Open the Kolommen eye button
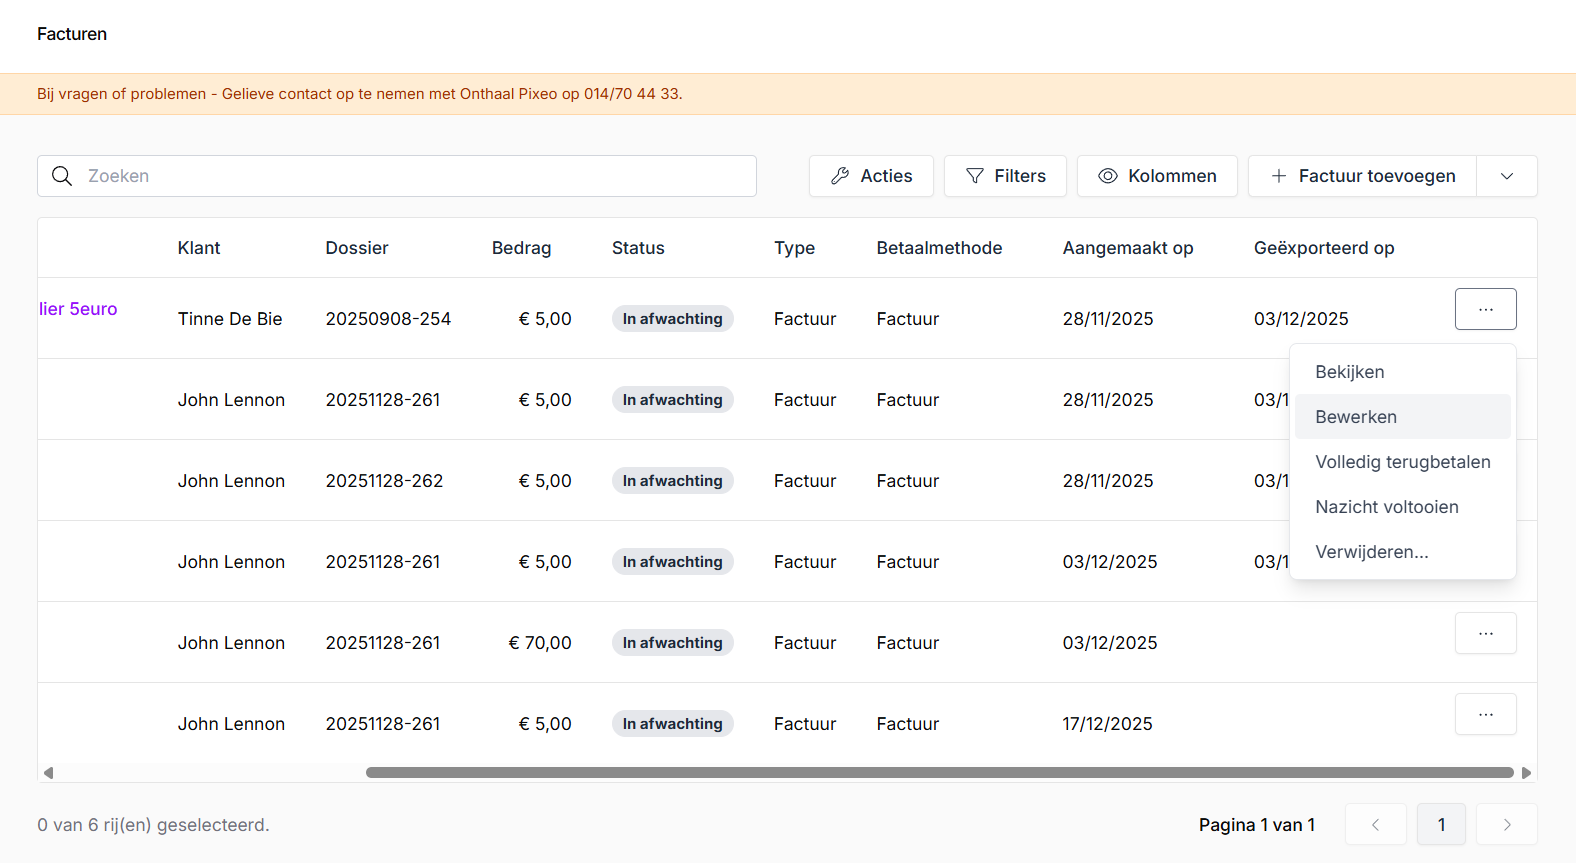 click(x=1157, y=176)
